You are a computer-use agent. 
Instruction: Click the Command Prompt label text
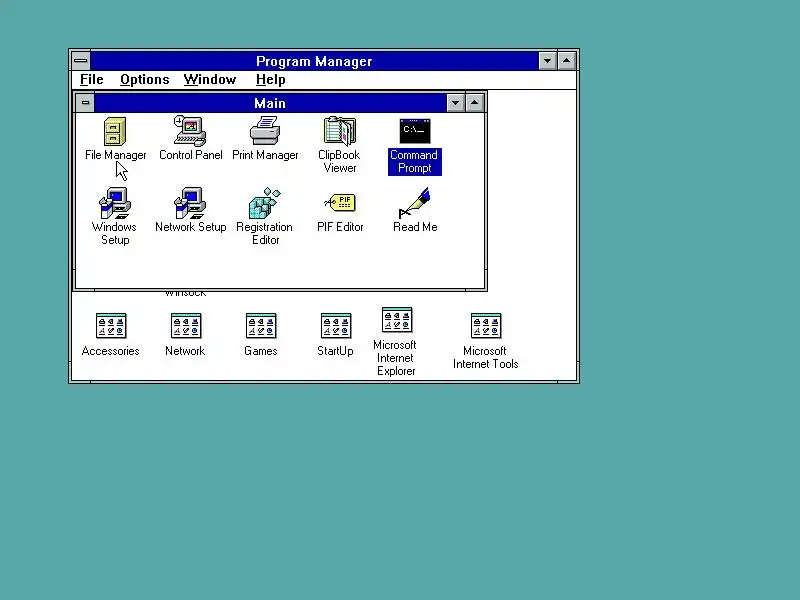coord(414,161)
